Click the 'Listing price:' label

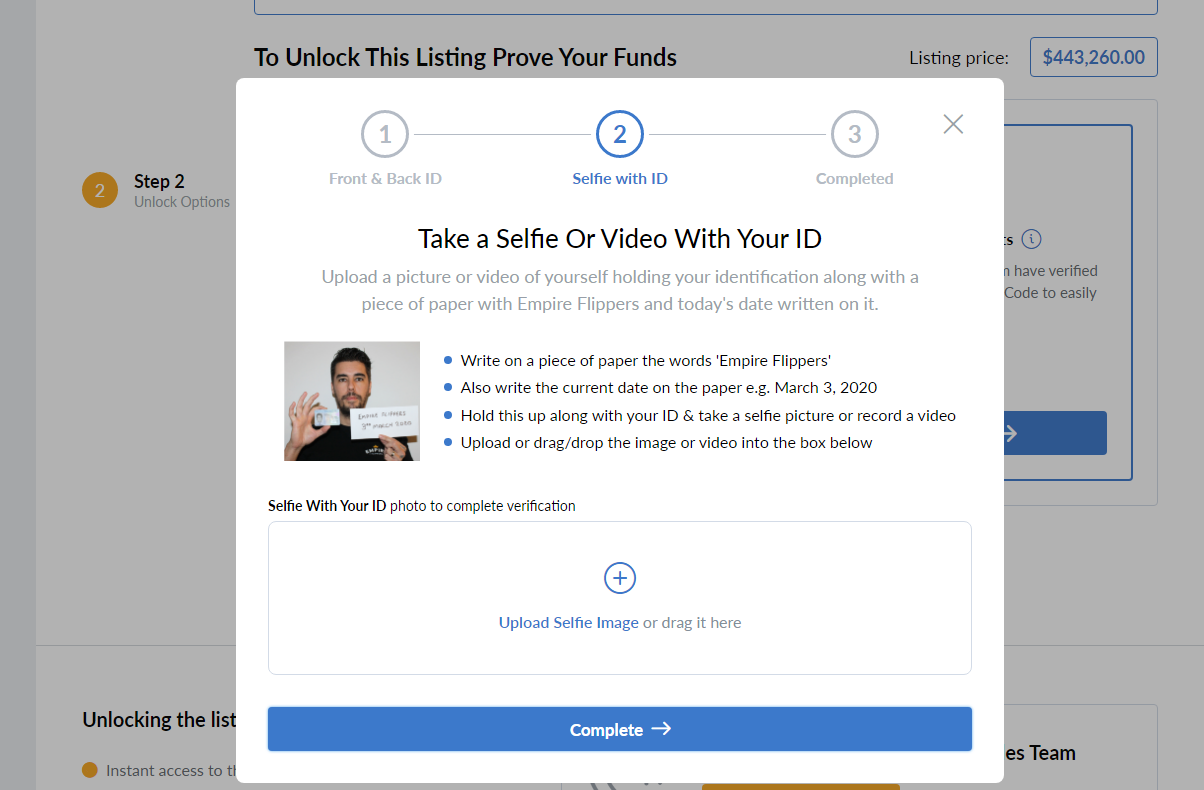click(x=959, y=58)
